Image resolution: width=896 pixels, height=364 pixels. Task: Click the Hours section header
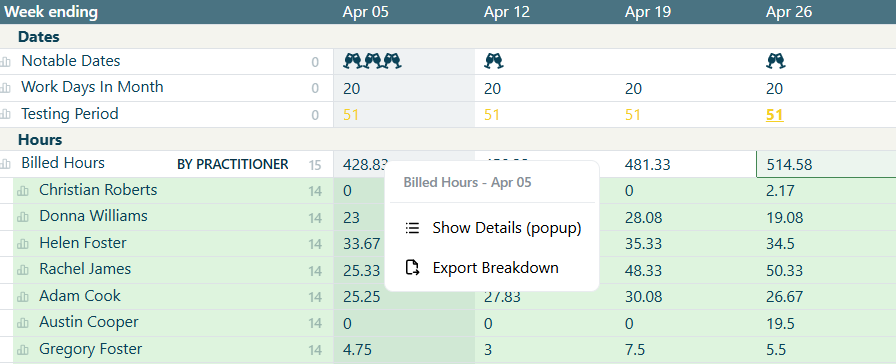point(40,139)
